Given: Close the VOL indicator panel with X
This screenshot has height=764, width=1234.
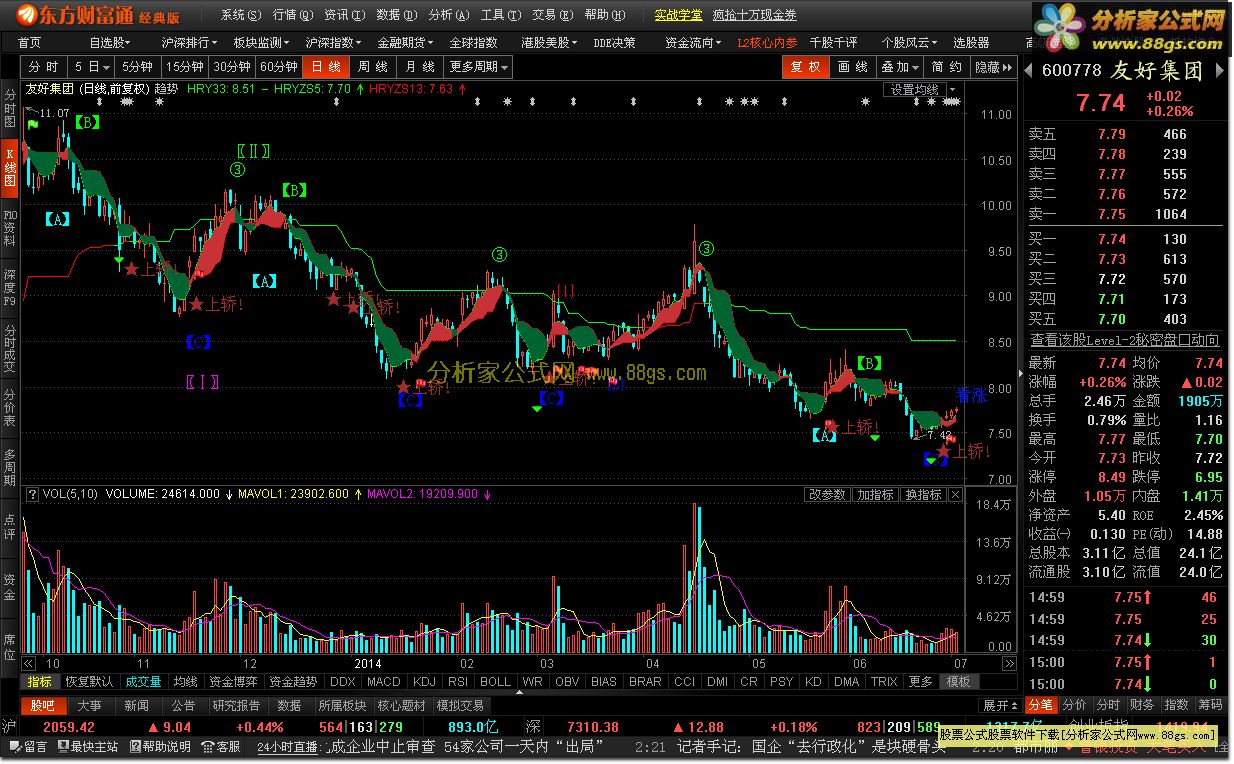Looking at the screenshot, I should pos(955,495).
